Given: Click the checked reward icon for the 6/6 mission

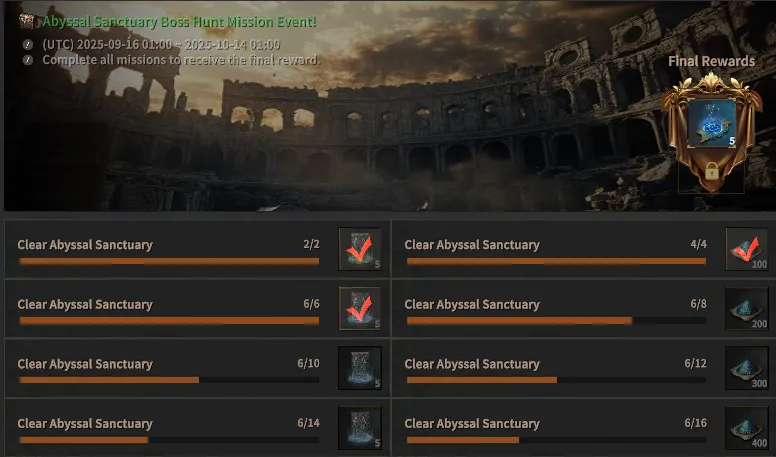Looking at the screenshot, I should [360, 308].
